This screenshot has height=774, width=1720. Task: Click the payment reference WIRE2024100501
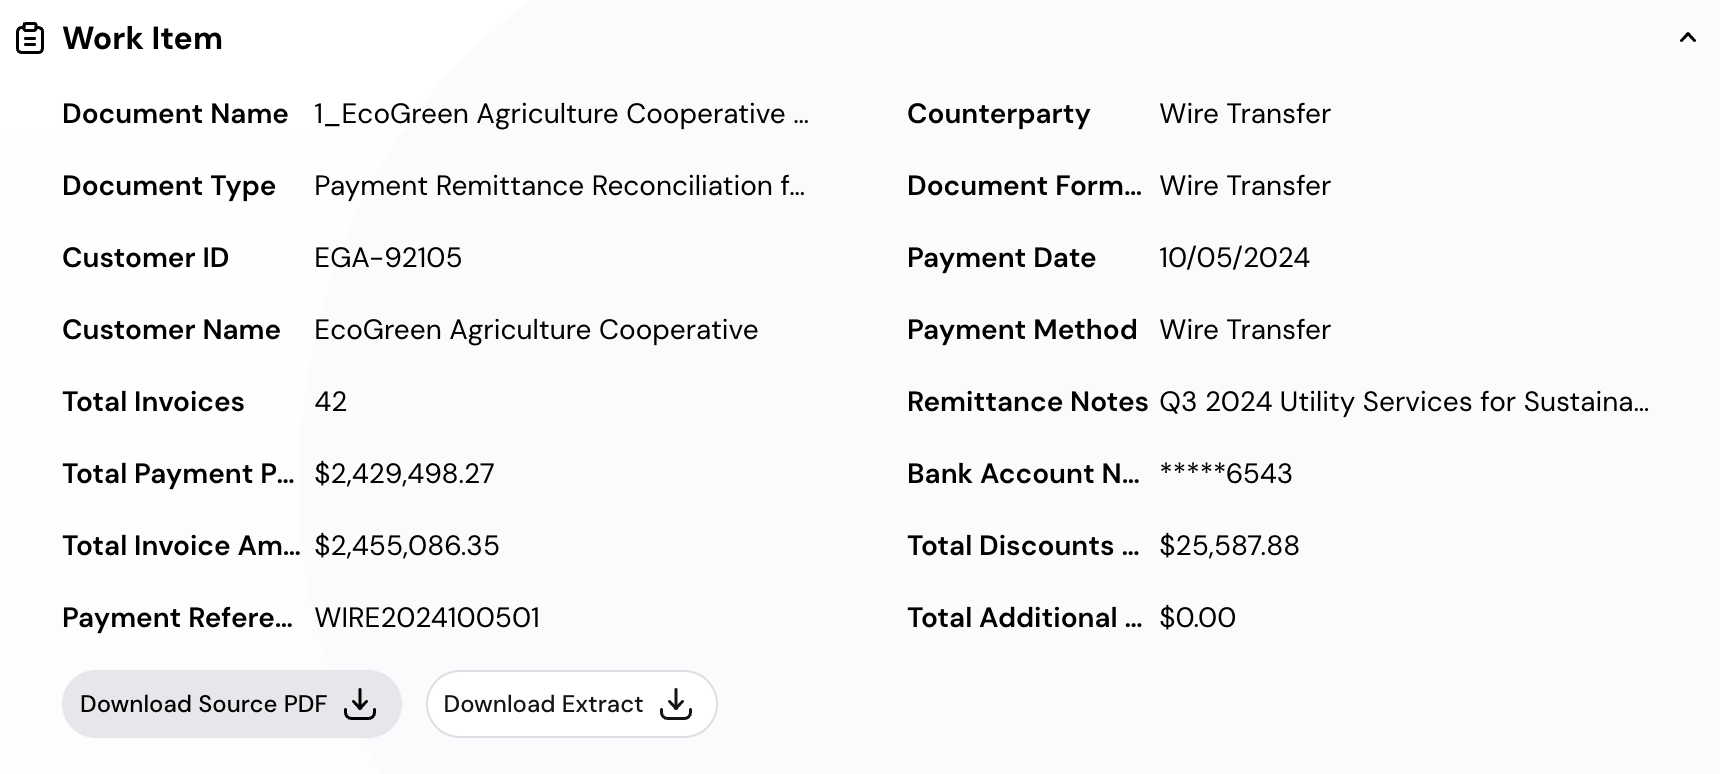[x=427, y=618]
